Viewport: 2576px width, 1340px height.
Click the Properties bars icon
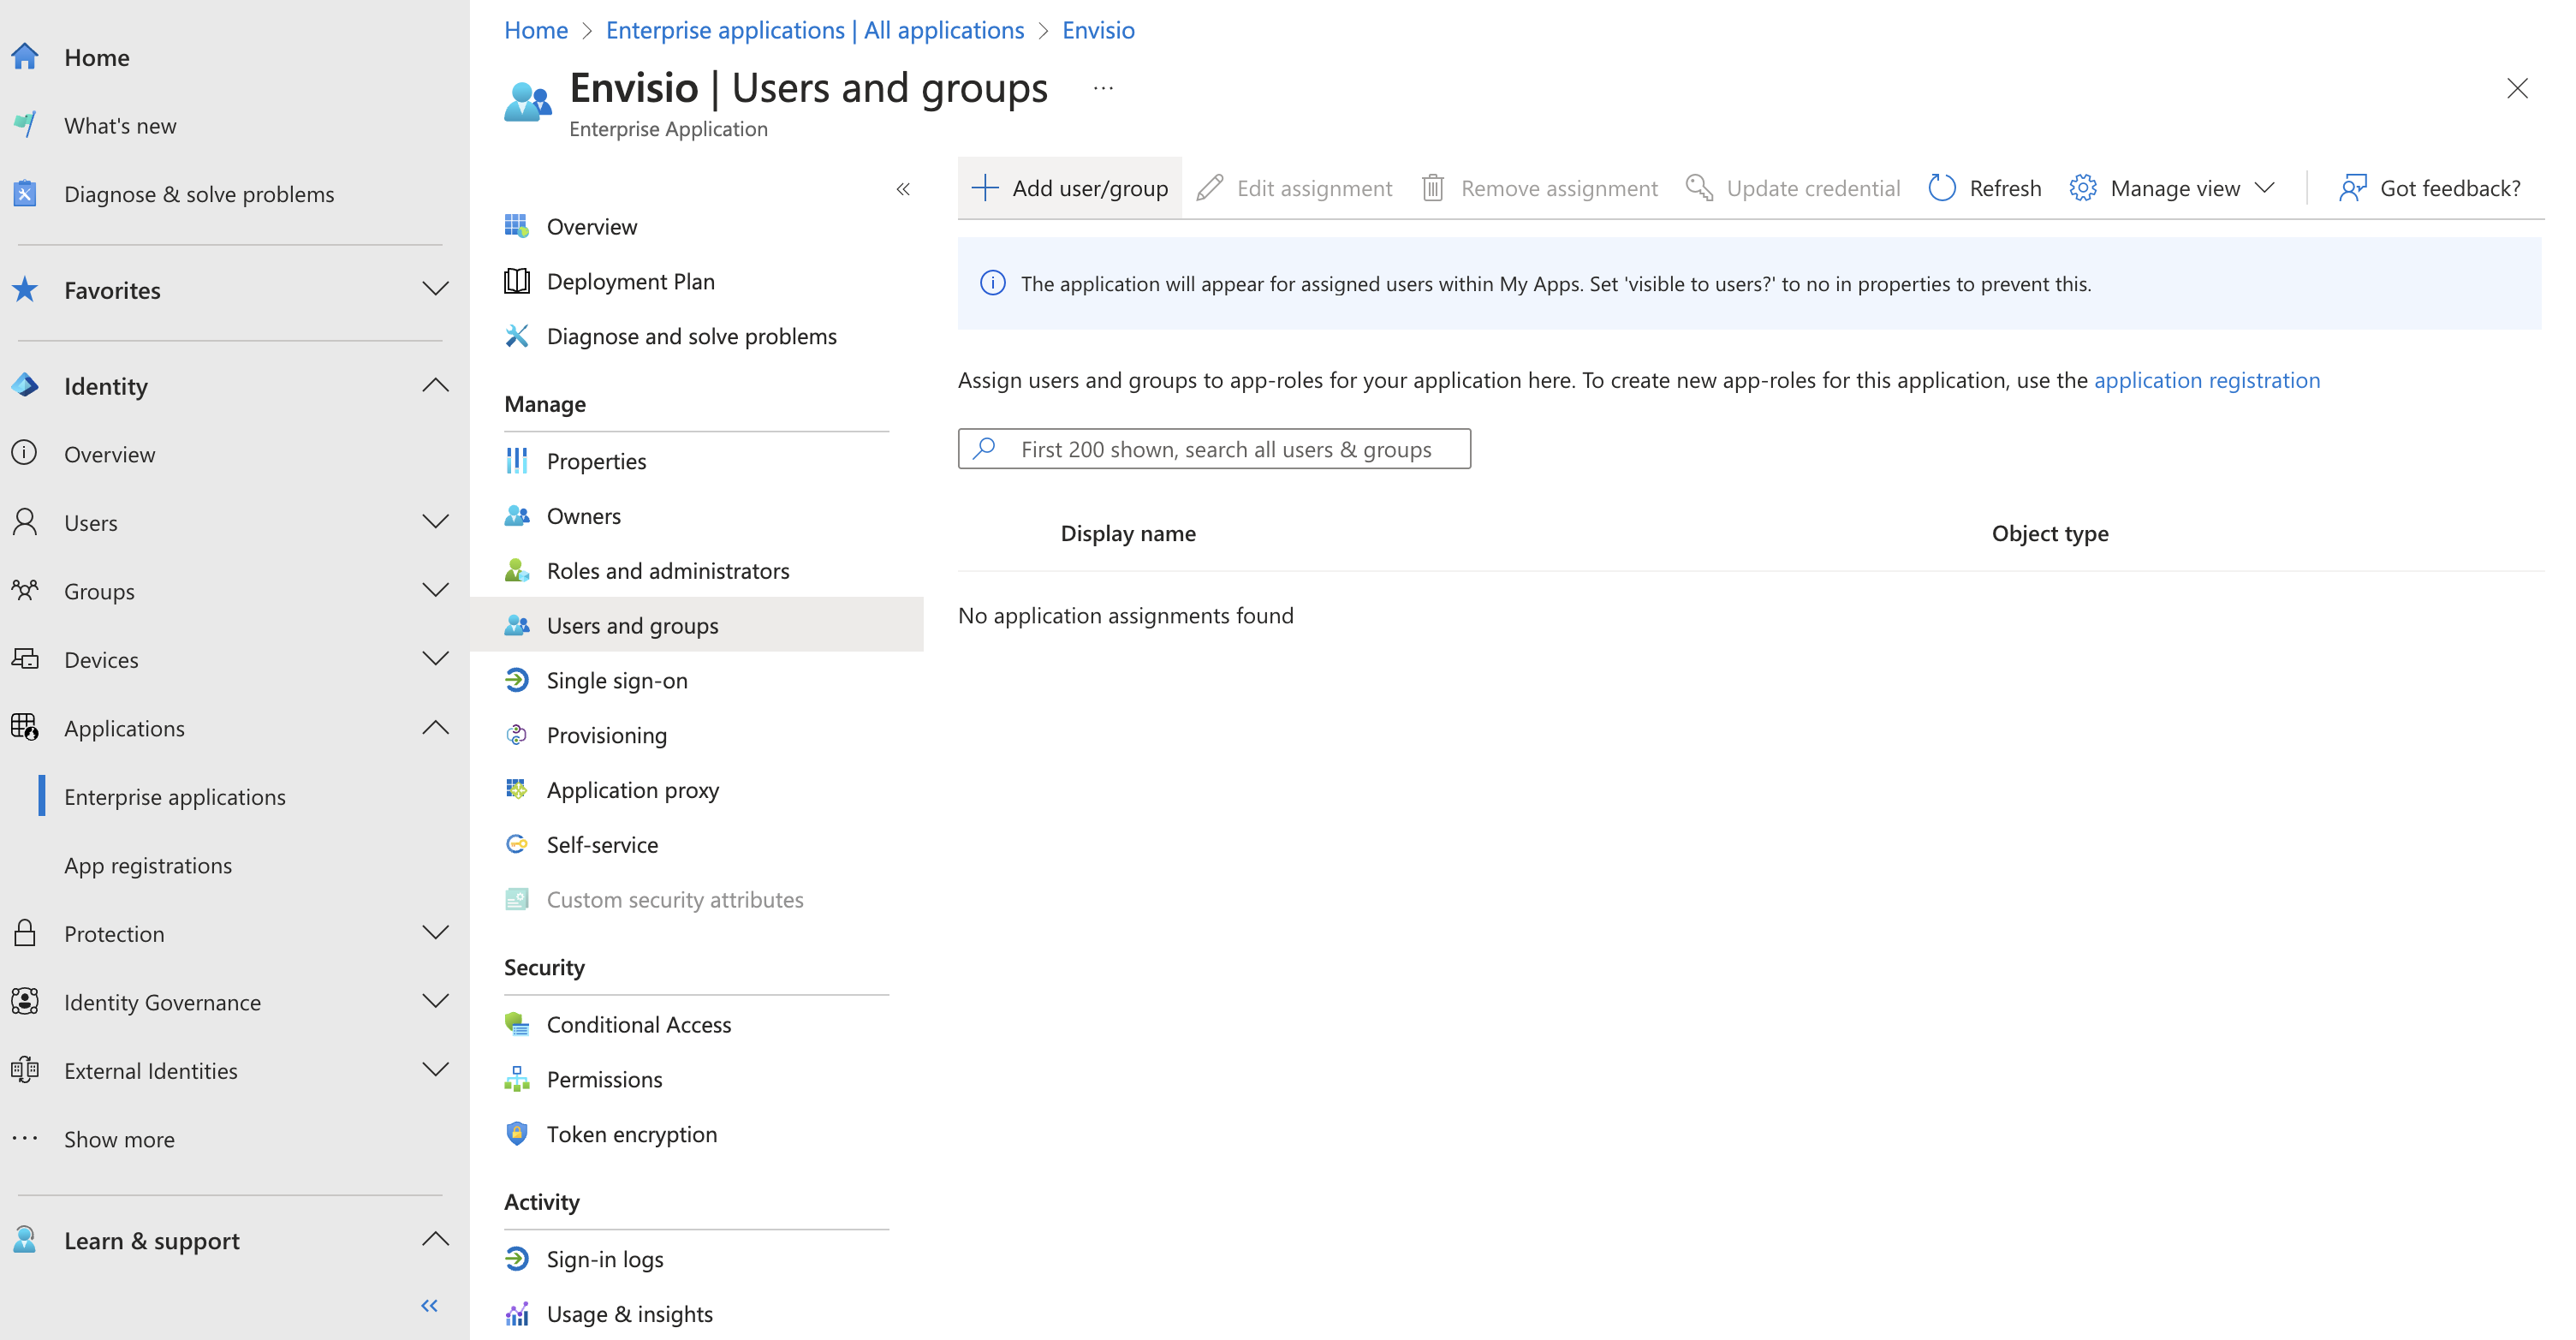point(517,460)
